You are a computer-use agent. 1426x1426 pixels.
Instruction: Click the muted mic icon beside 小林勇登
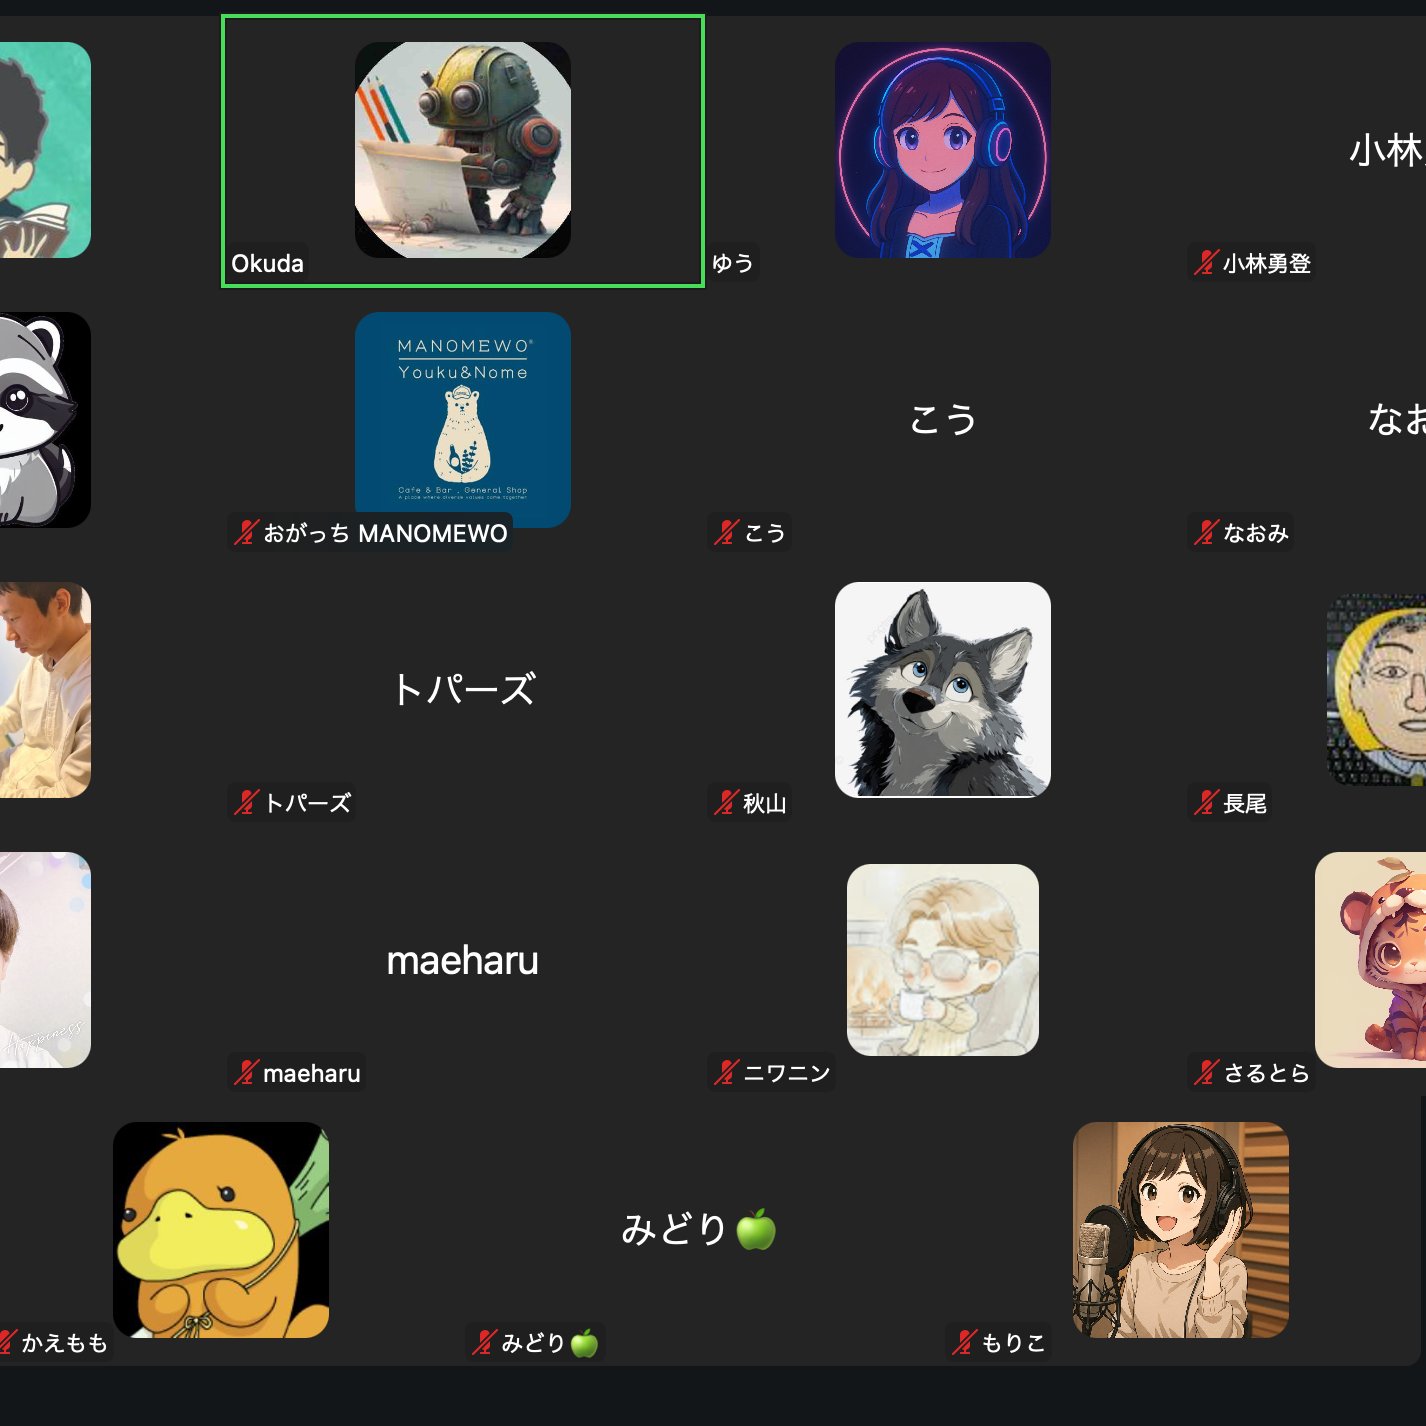1206,263
